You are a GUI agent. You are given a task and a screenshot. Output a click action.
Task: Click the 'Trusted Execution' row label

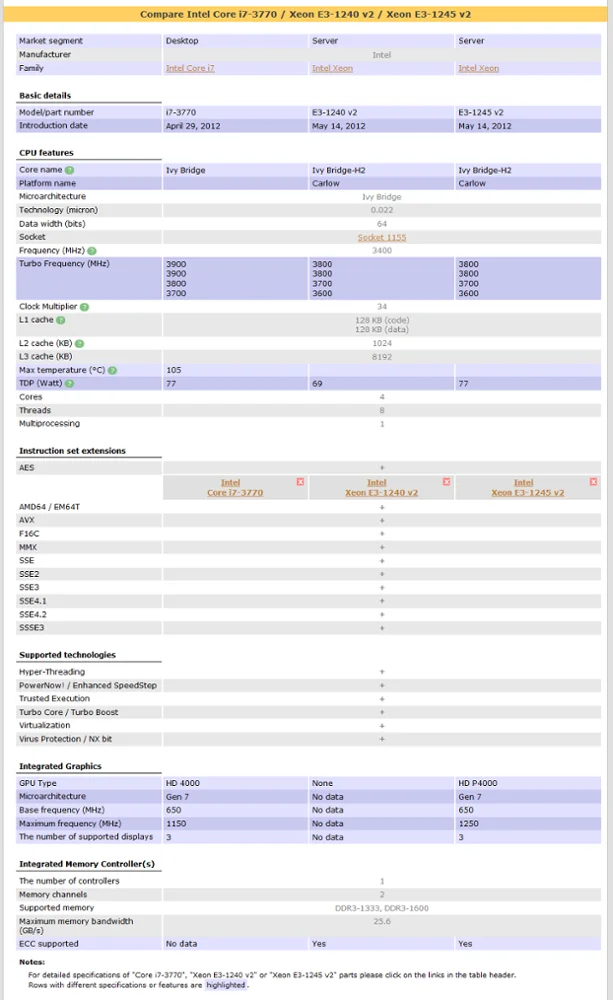coord(54,699)
